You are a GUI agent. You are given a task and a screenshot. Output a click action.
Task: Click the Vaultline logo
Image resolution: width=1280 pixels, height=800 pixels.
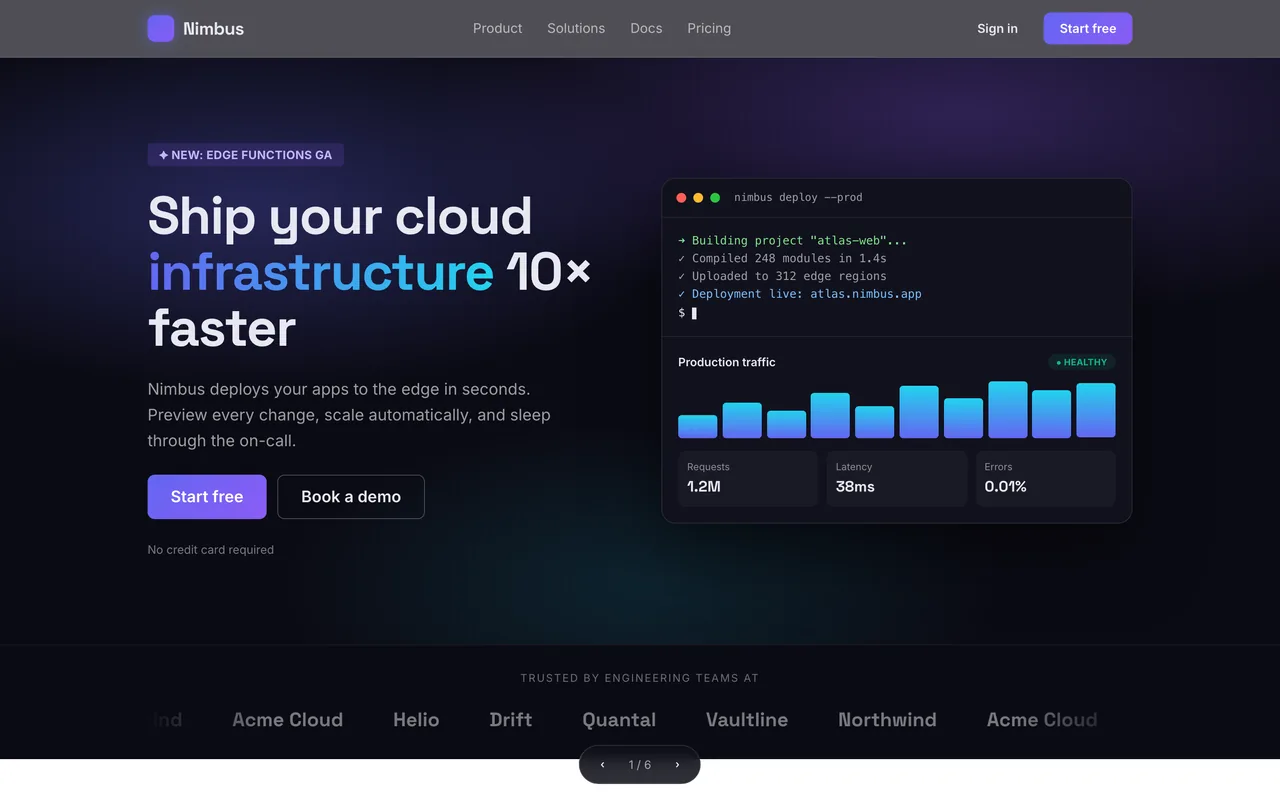click(747, 720)
